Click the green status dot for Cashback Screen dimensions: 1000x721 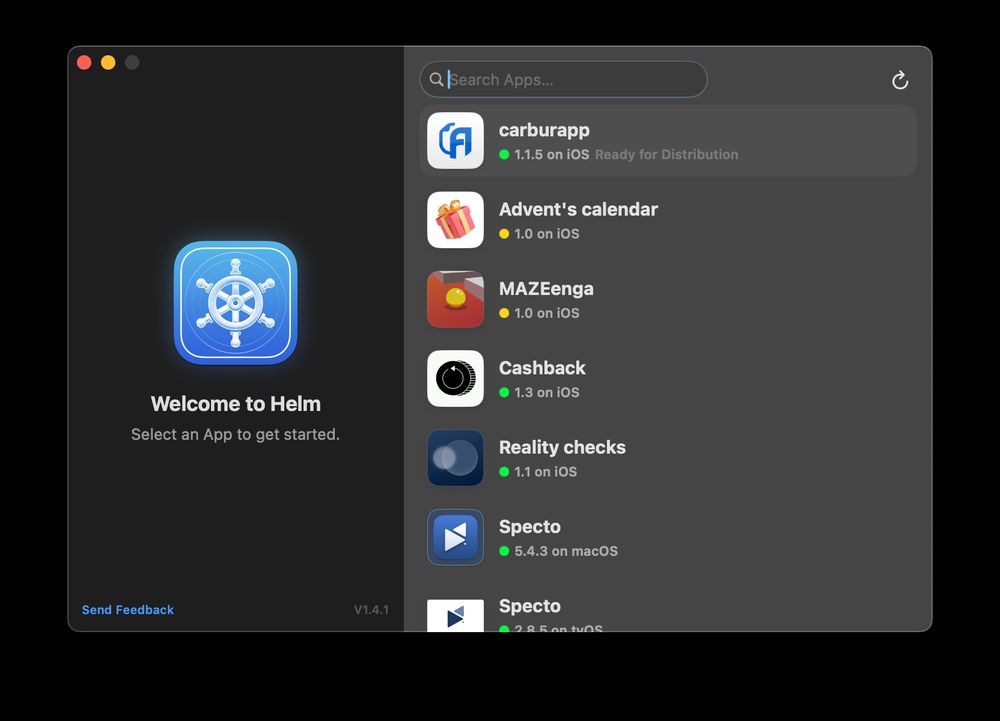pyautogui.click(x=504, y=393)
